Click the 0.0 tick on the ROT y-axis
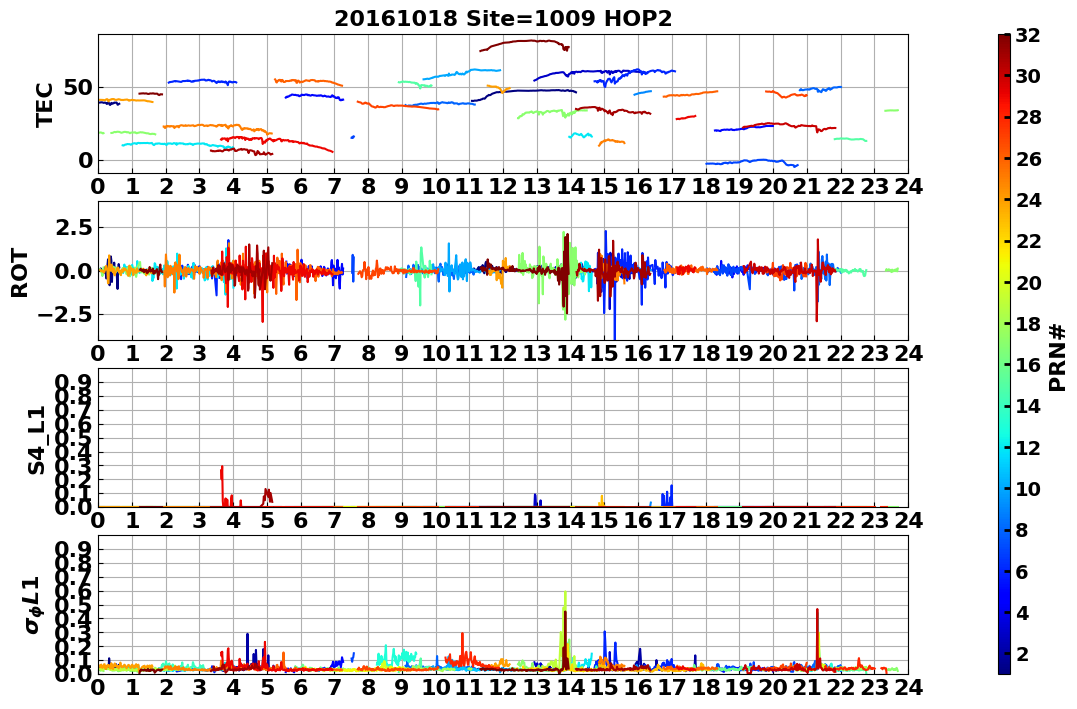 pyautogui.click(x=76, y=271)
